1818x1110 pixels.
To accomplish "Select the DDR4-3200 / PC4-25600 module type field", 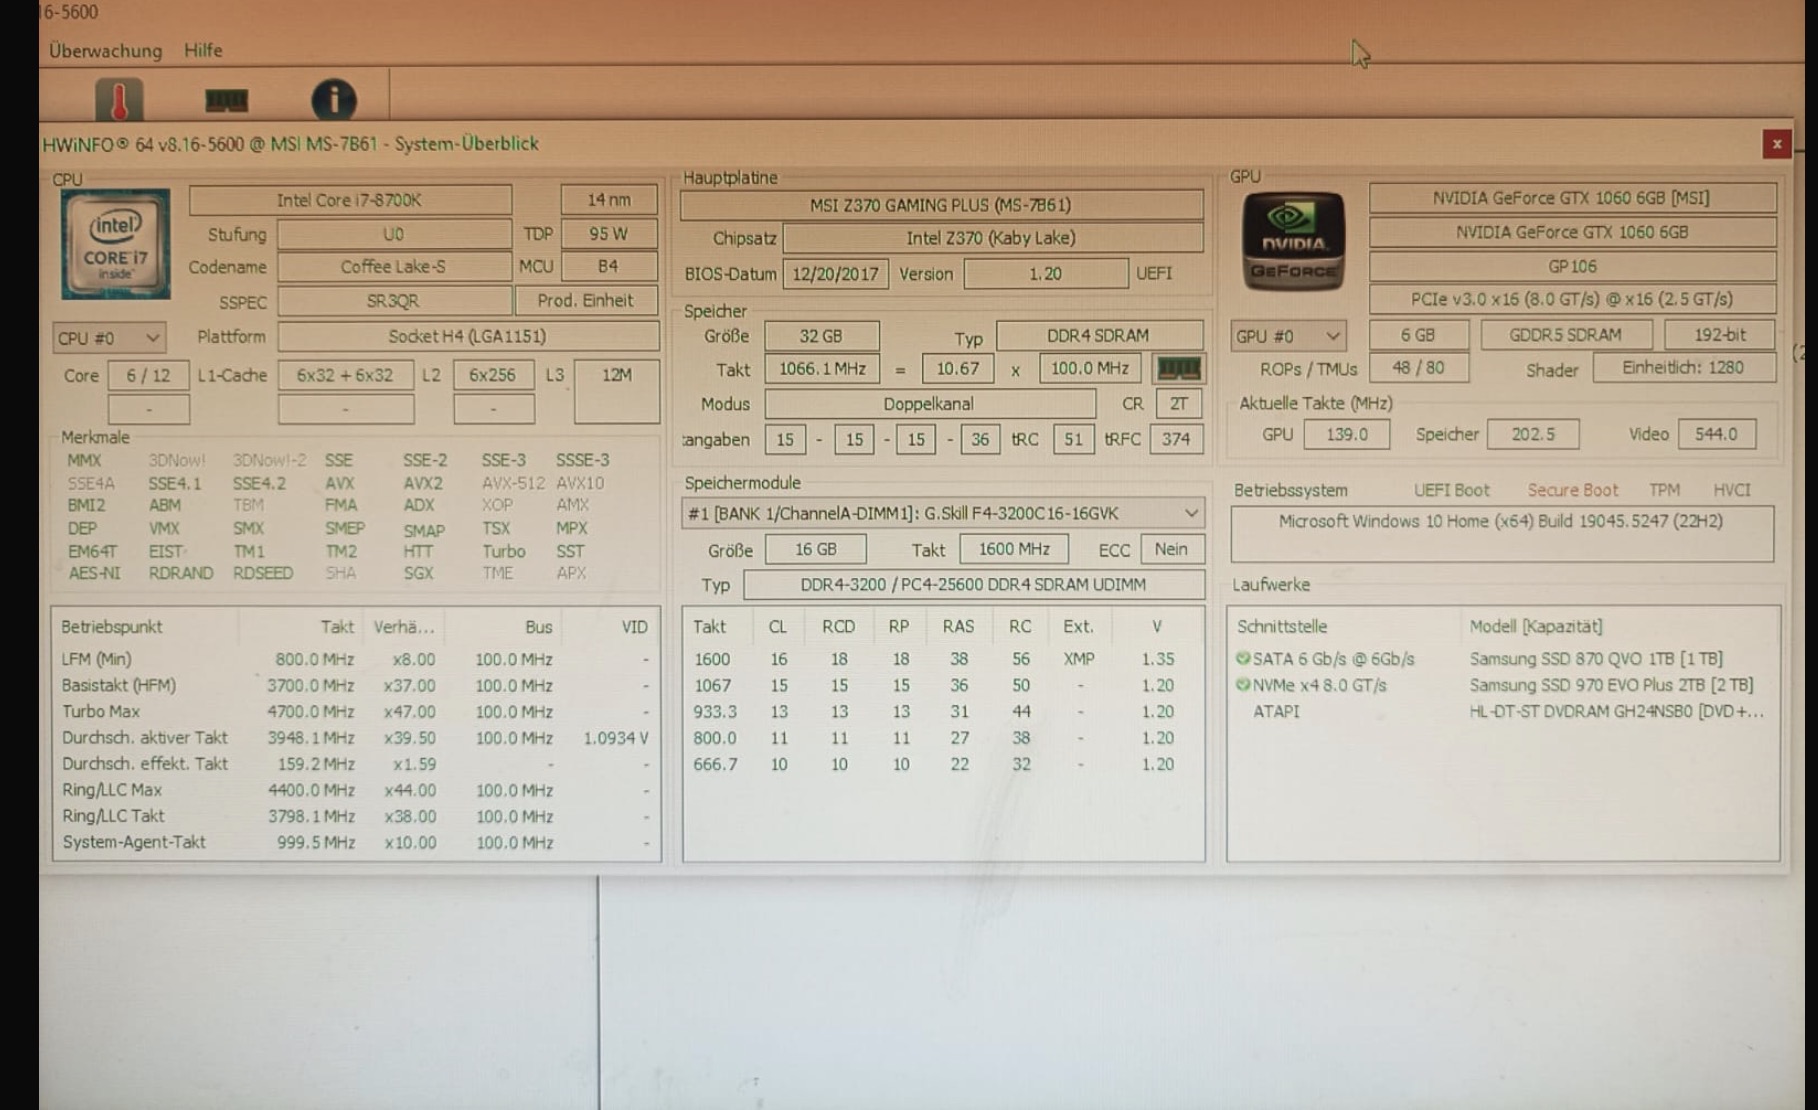I will pyautogui.click(x=973, y=585).
